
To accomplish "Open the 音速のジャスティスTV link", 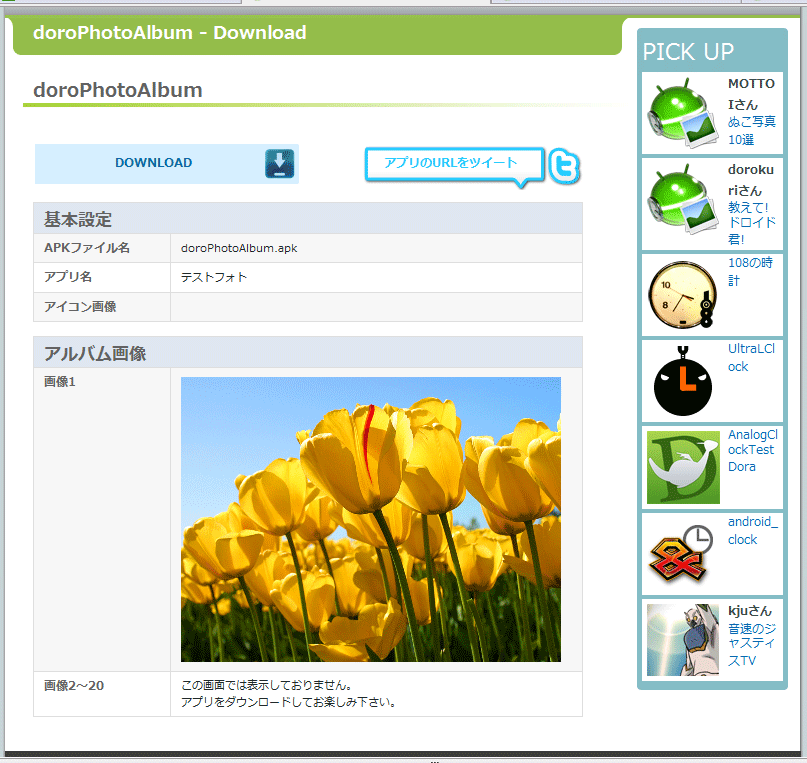I will click(752, 644).
